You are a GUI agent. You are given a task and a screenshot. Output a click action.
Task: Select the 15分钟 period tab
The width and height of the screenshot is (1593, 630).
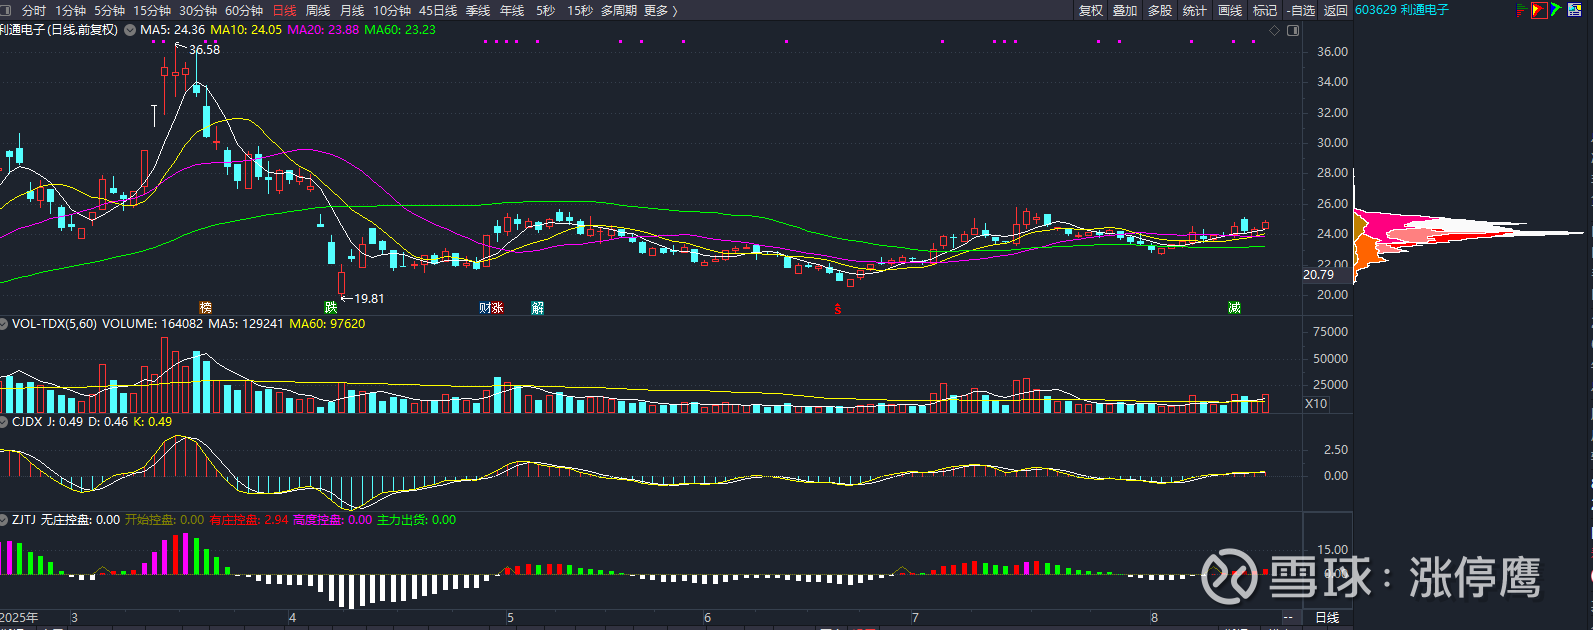click(x=152, y=10)
